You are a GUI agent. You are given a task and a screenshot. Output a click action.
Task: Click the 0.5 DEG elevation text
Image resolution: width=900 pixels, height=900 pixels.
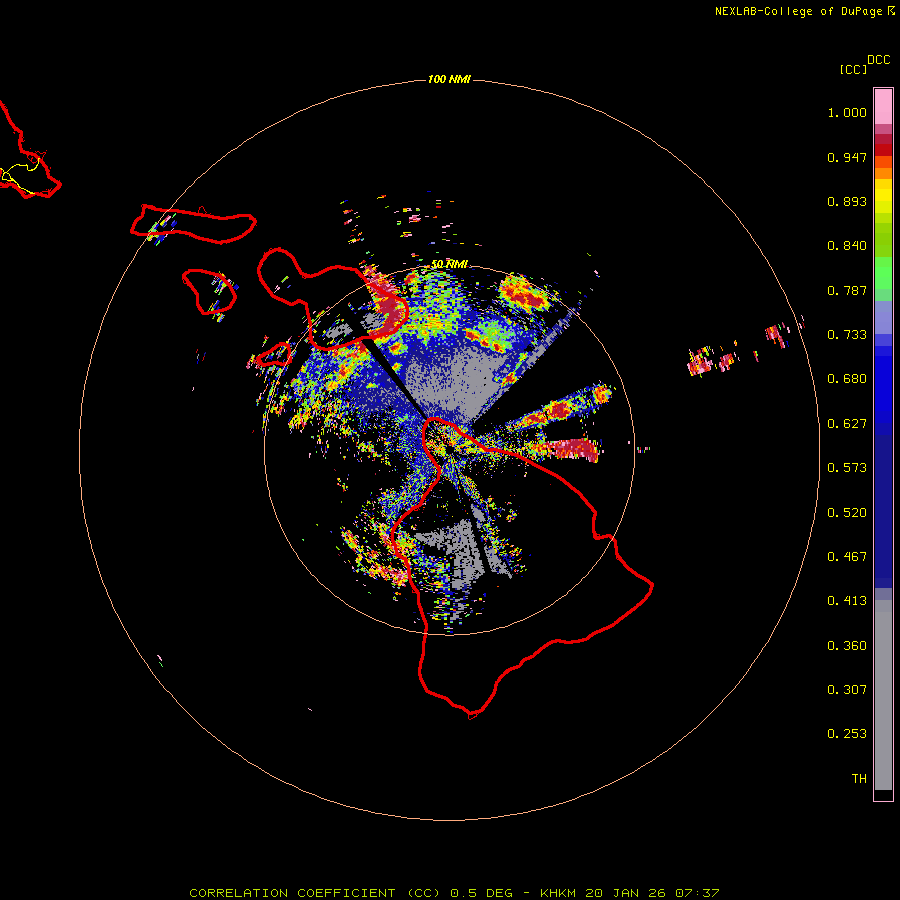[484, 893]
